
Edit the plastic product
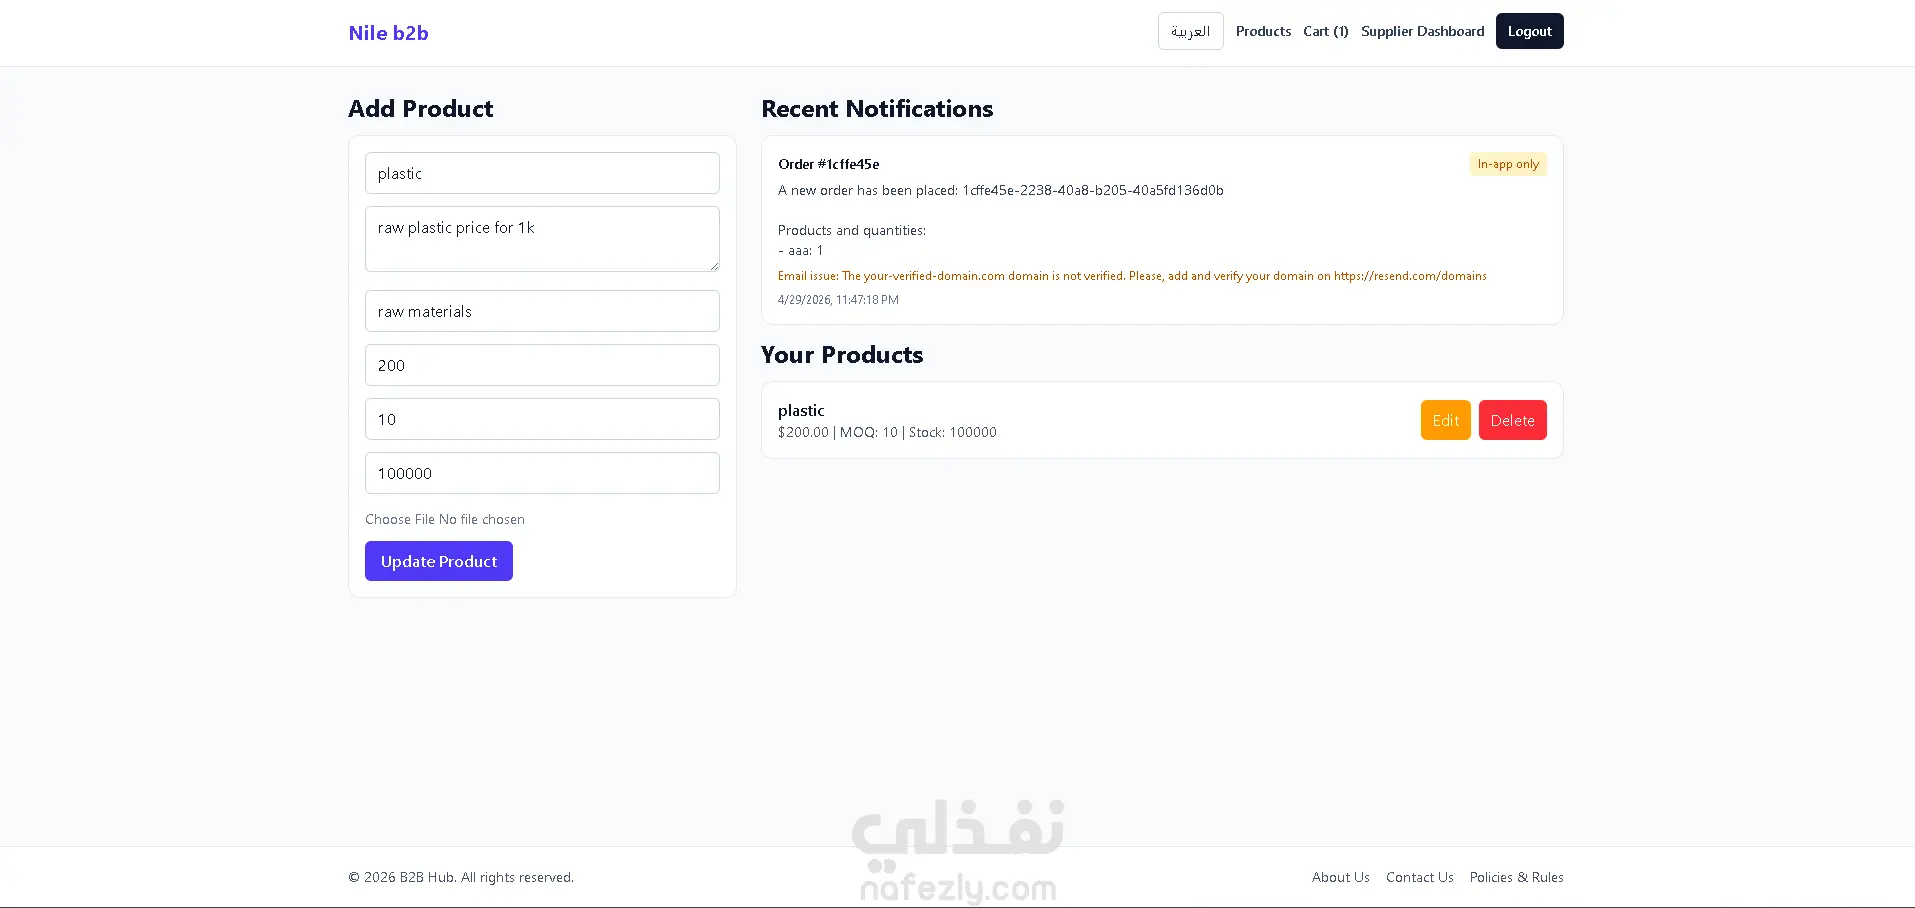point(1445,420)
